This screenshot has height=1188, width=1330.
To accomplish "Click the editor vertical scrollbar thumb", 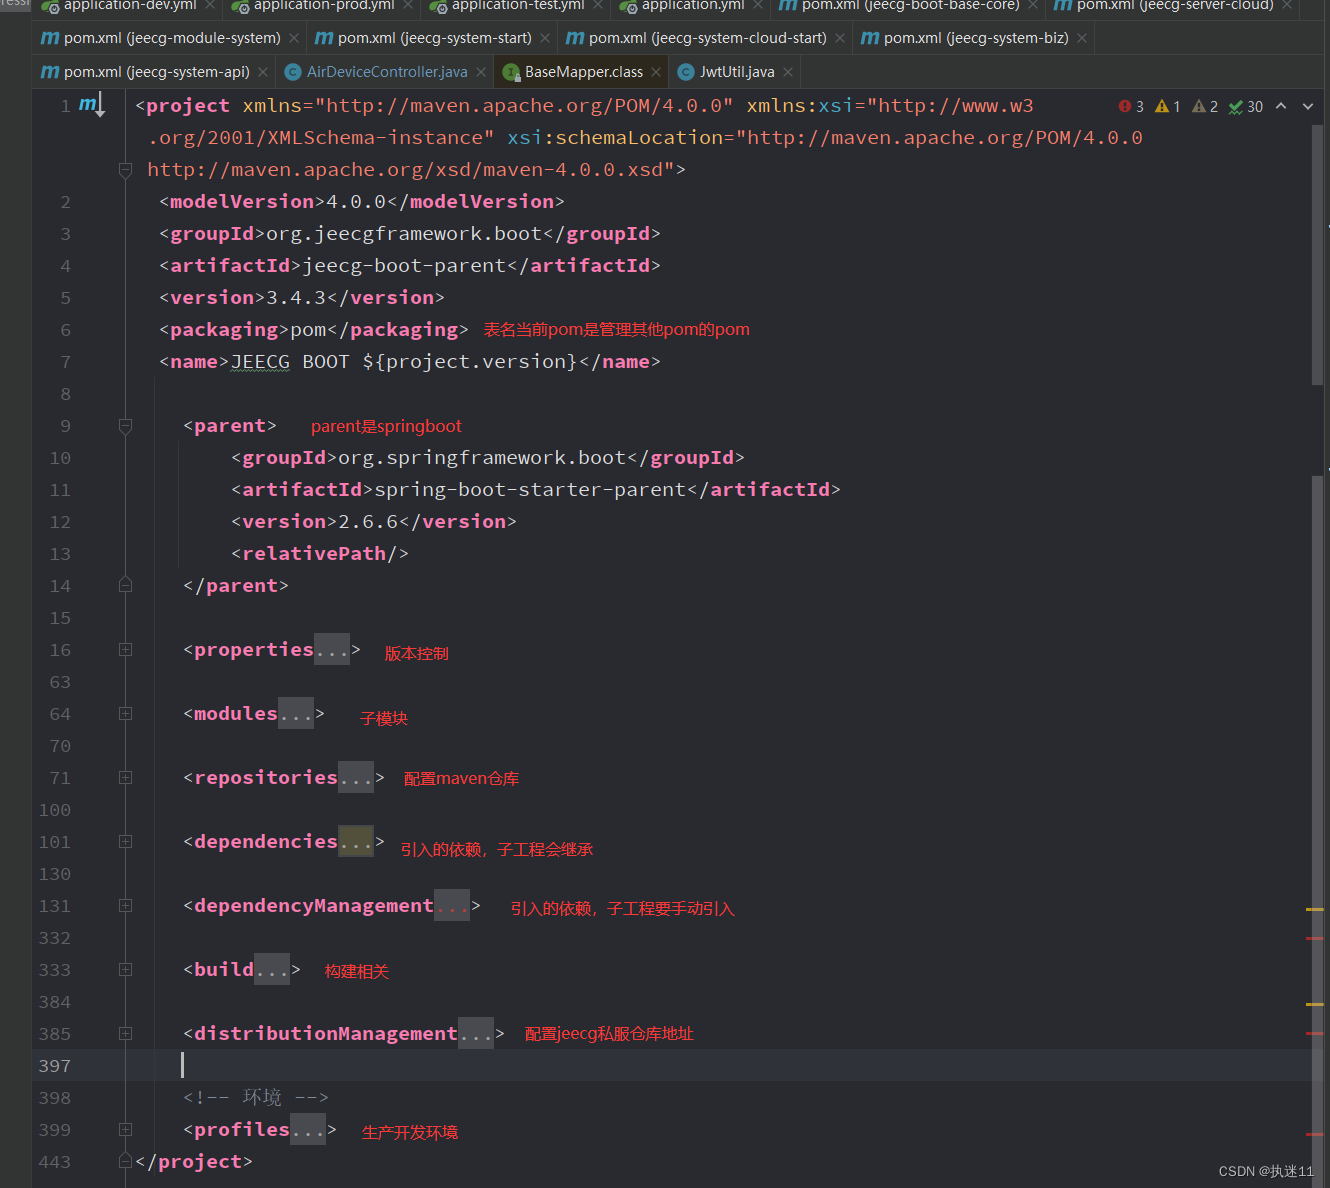I will (1318, 255).
